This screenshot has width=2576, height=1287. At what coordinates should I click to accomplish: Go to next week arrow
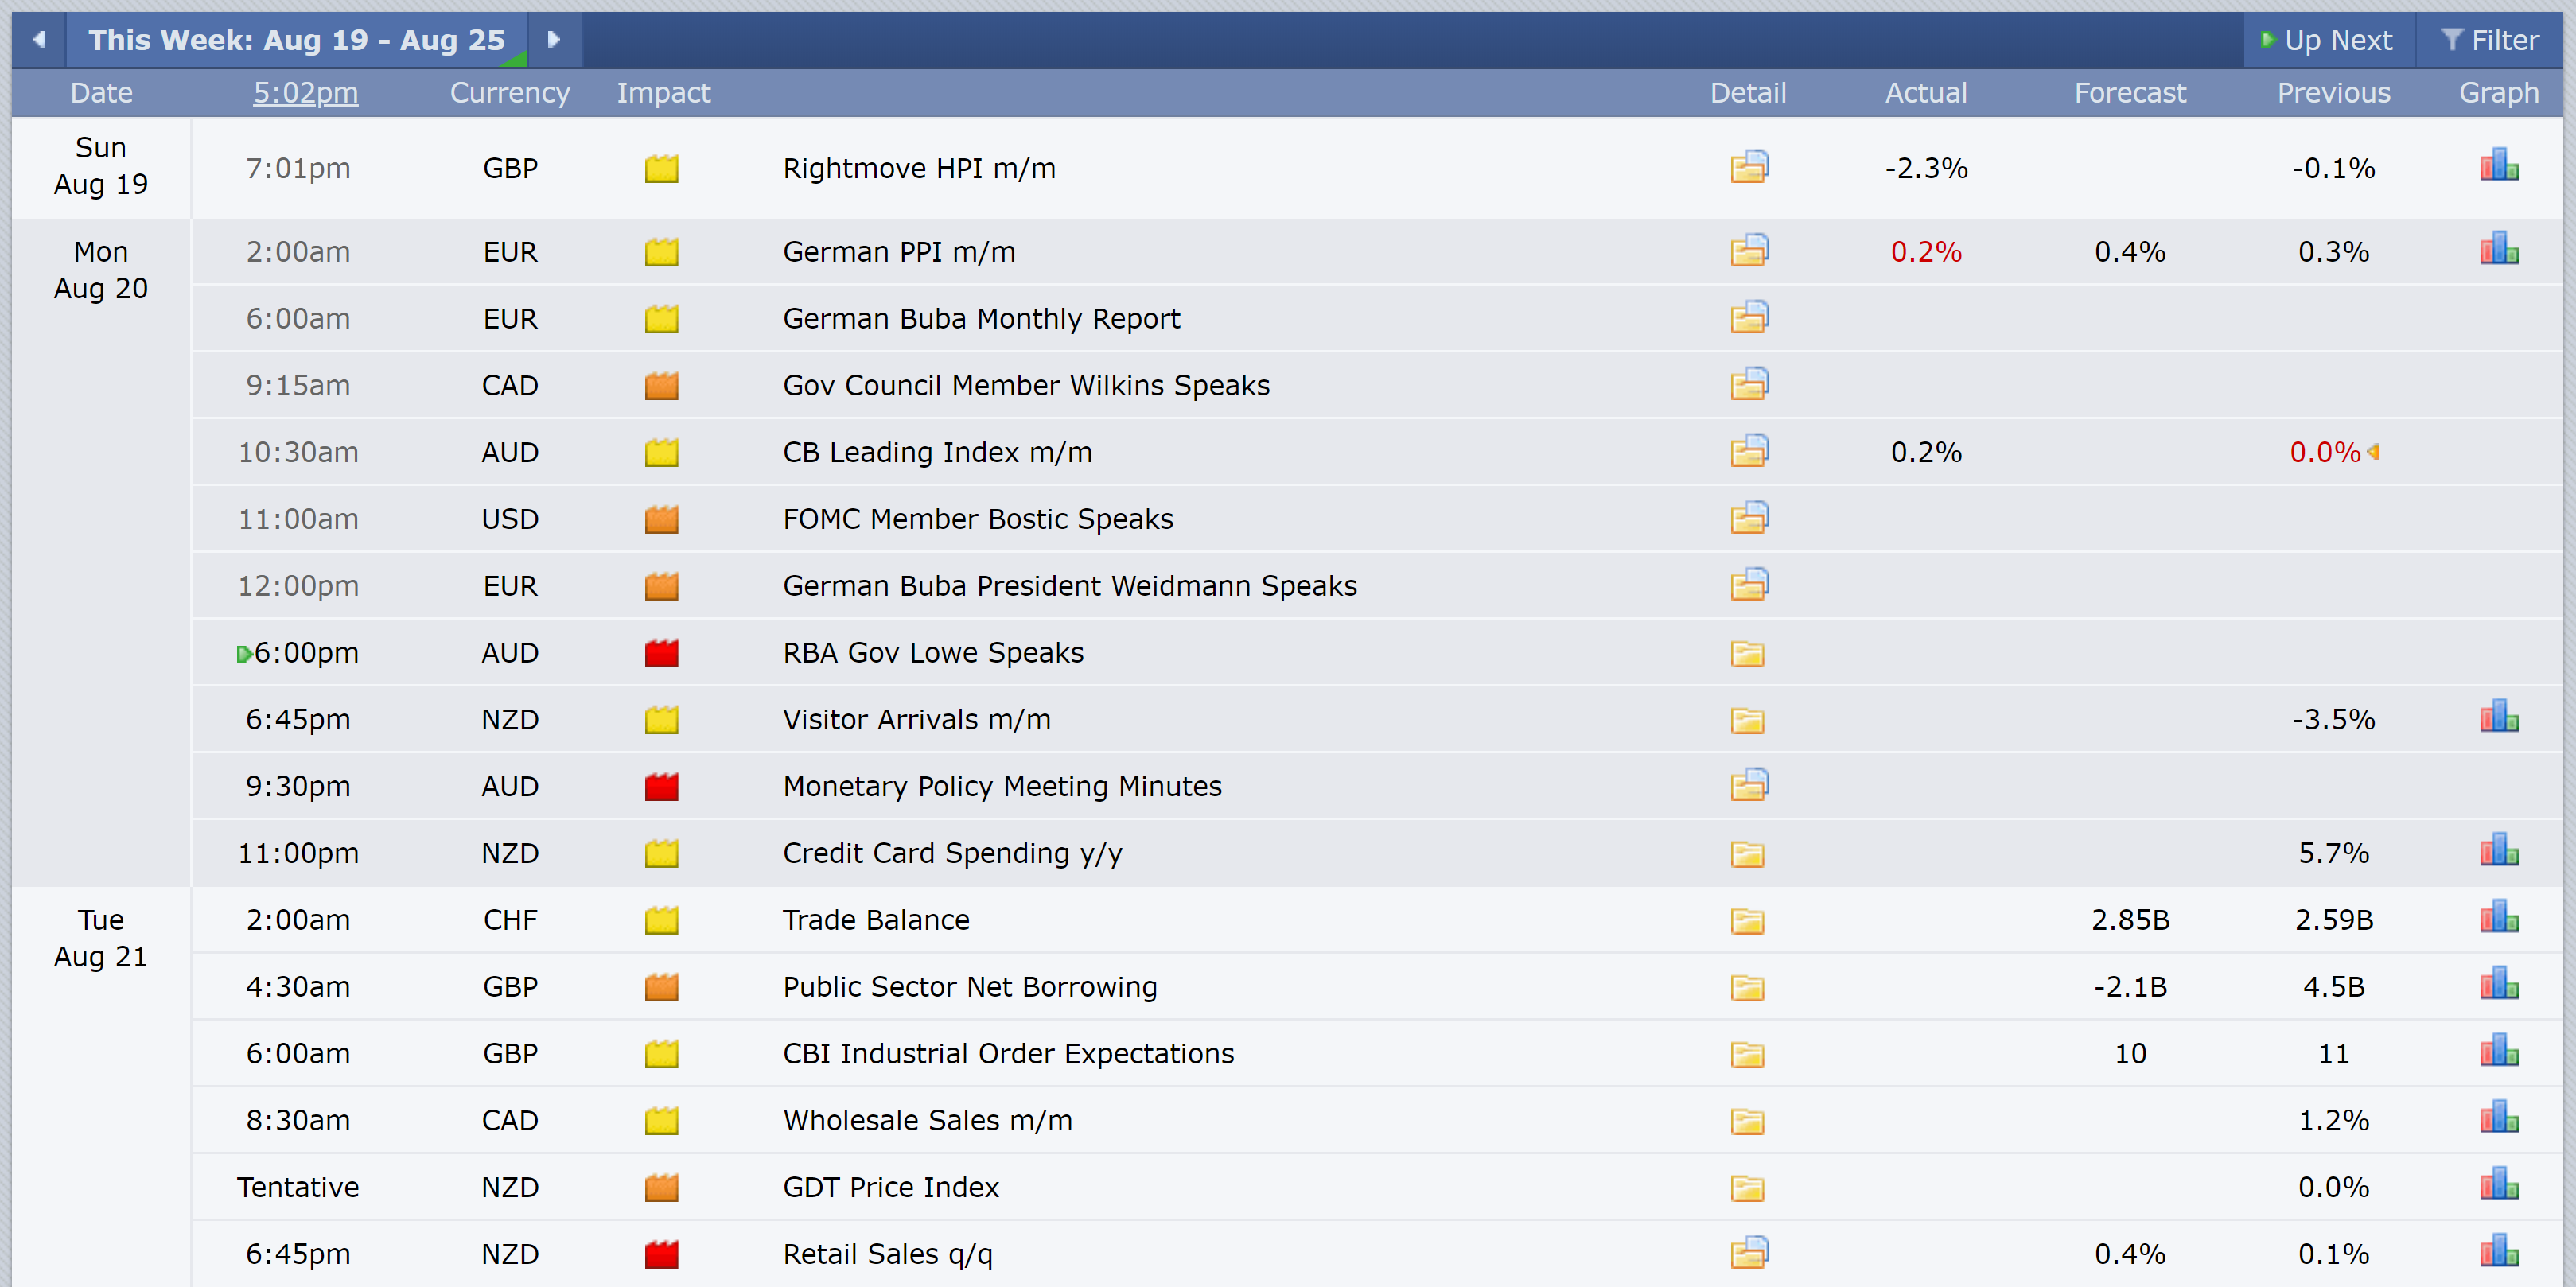point(553,40)
